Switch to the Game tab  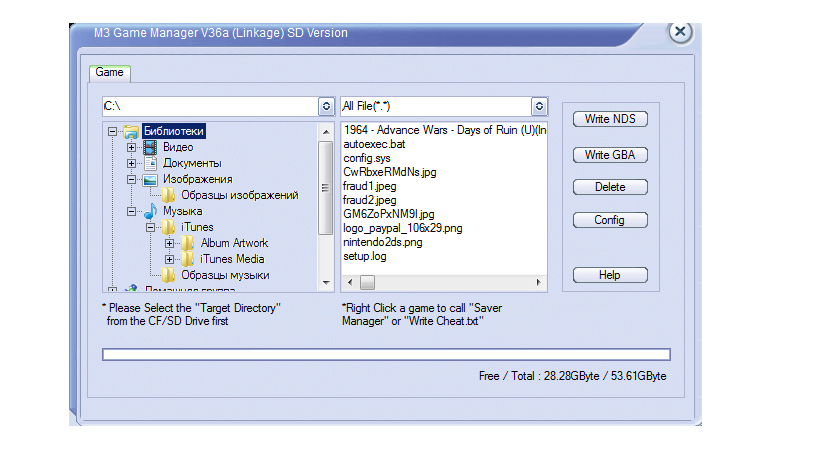click(x=109, y=73)
